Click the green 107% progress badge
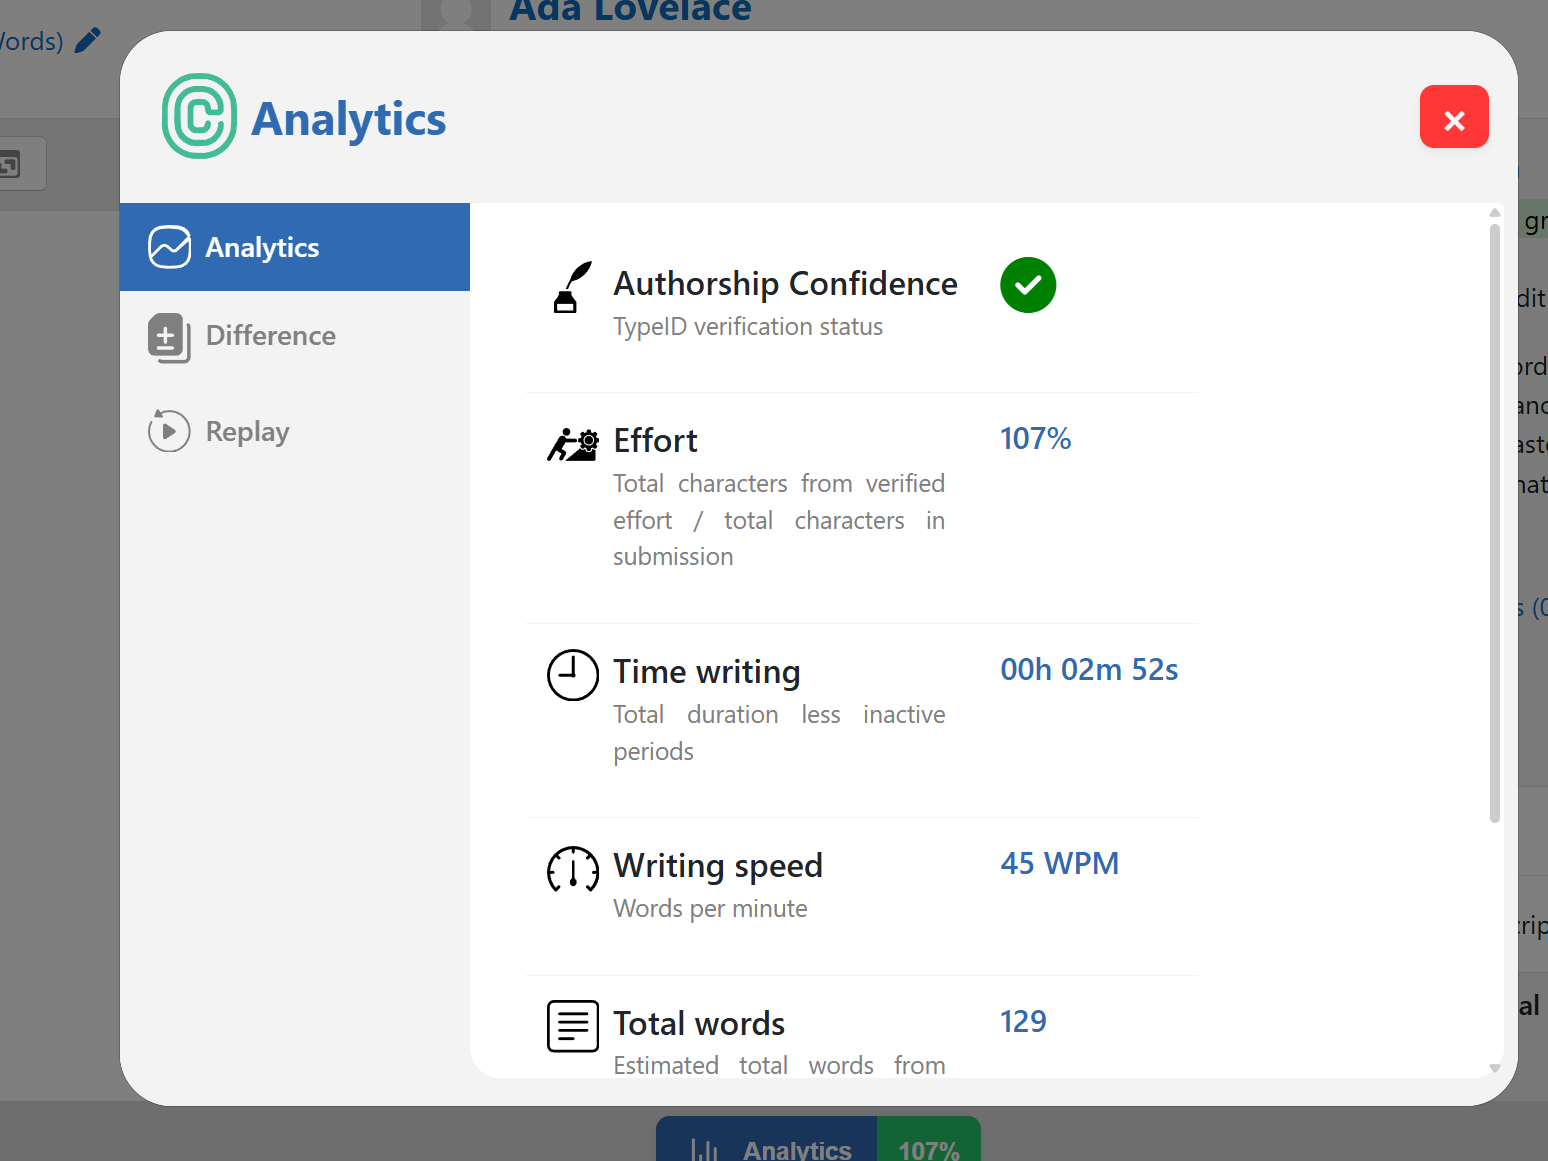This screenshot has height=1161, width=1548. point(928,1148)
